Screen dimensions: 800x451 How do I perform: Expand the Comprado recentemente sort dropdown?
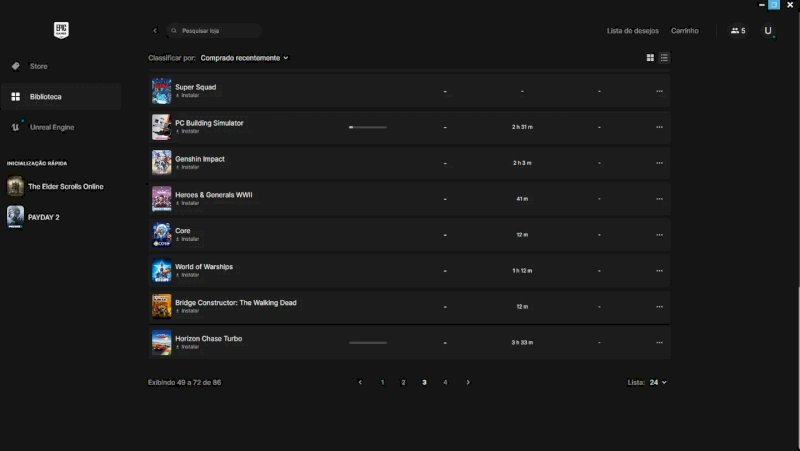click(244, 58)
